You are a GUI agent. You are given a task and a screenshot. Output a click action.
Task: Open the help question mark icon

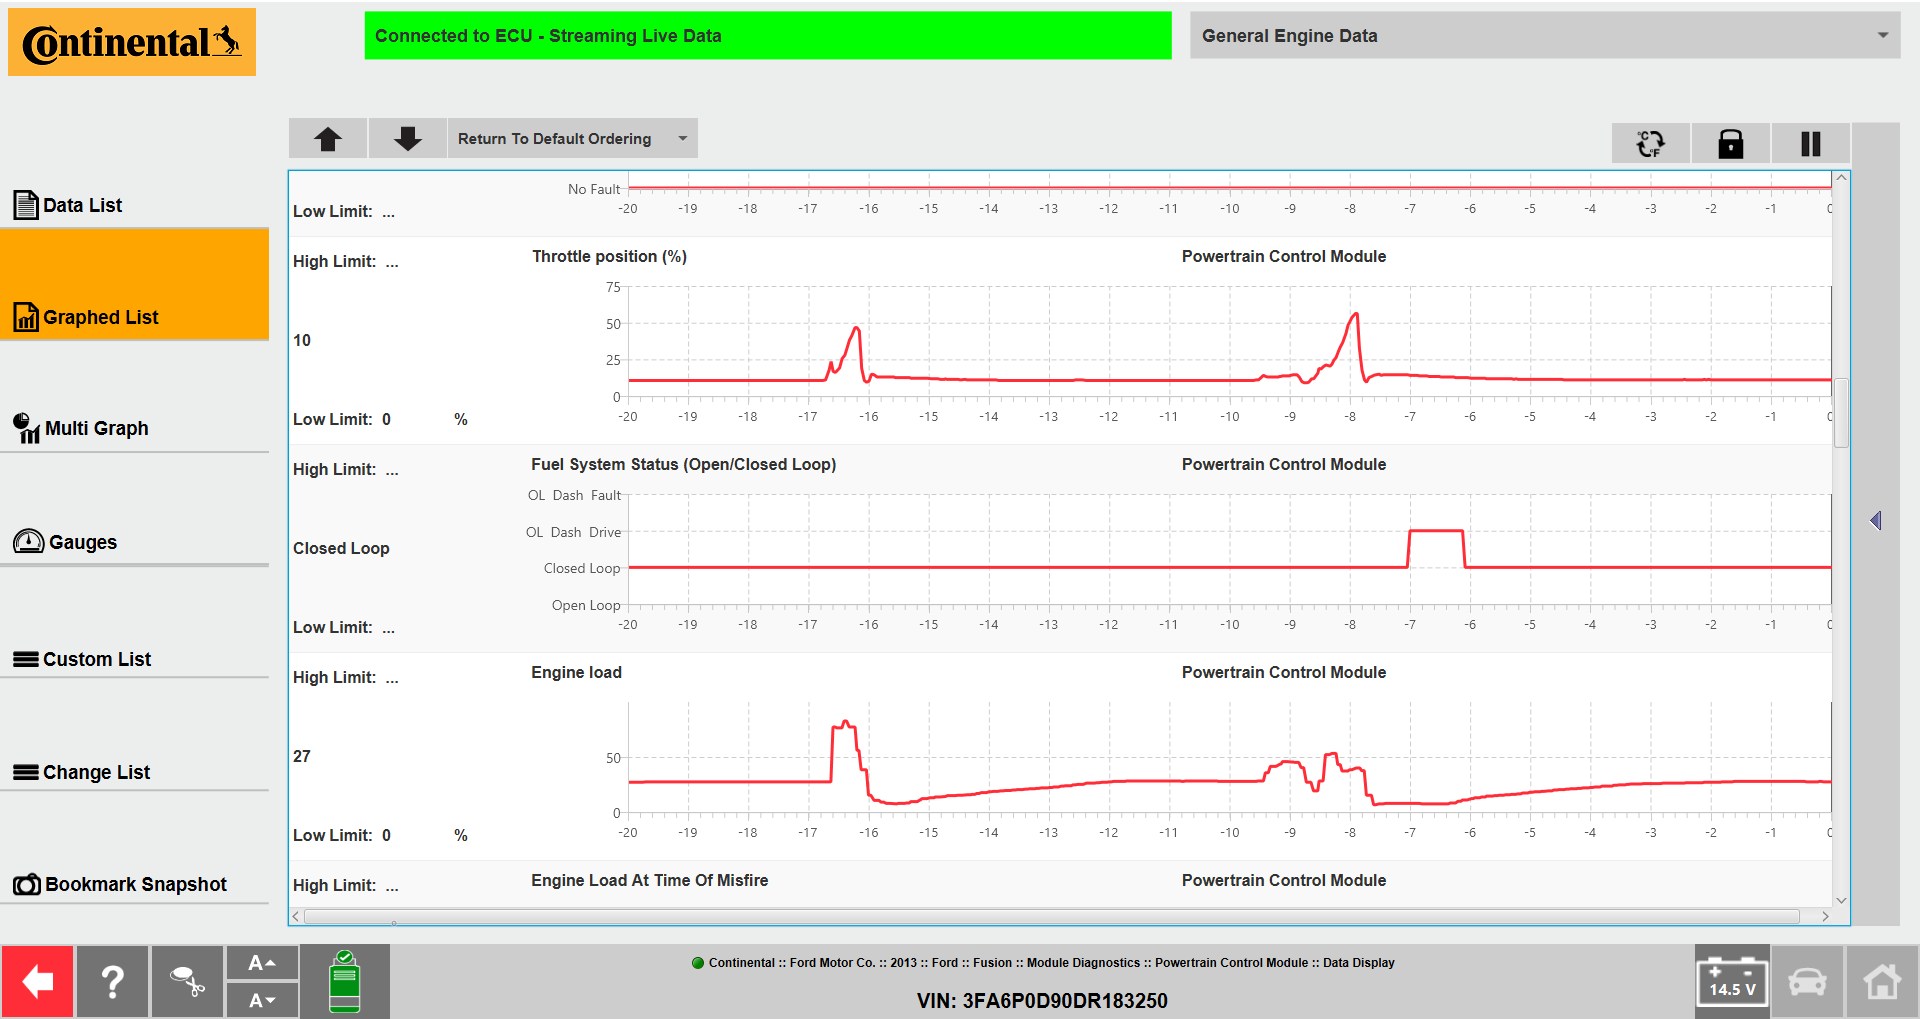pos(112,981)
